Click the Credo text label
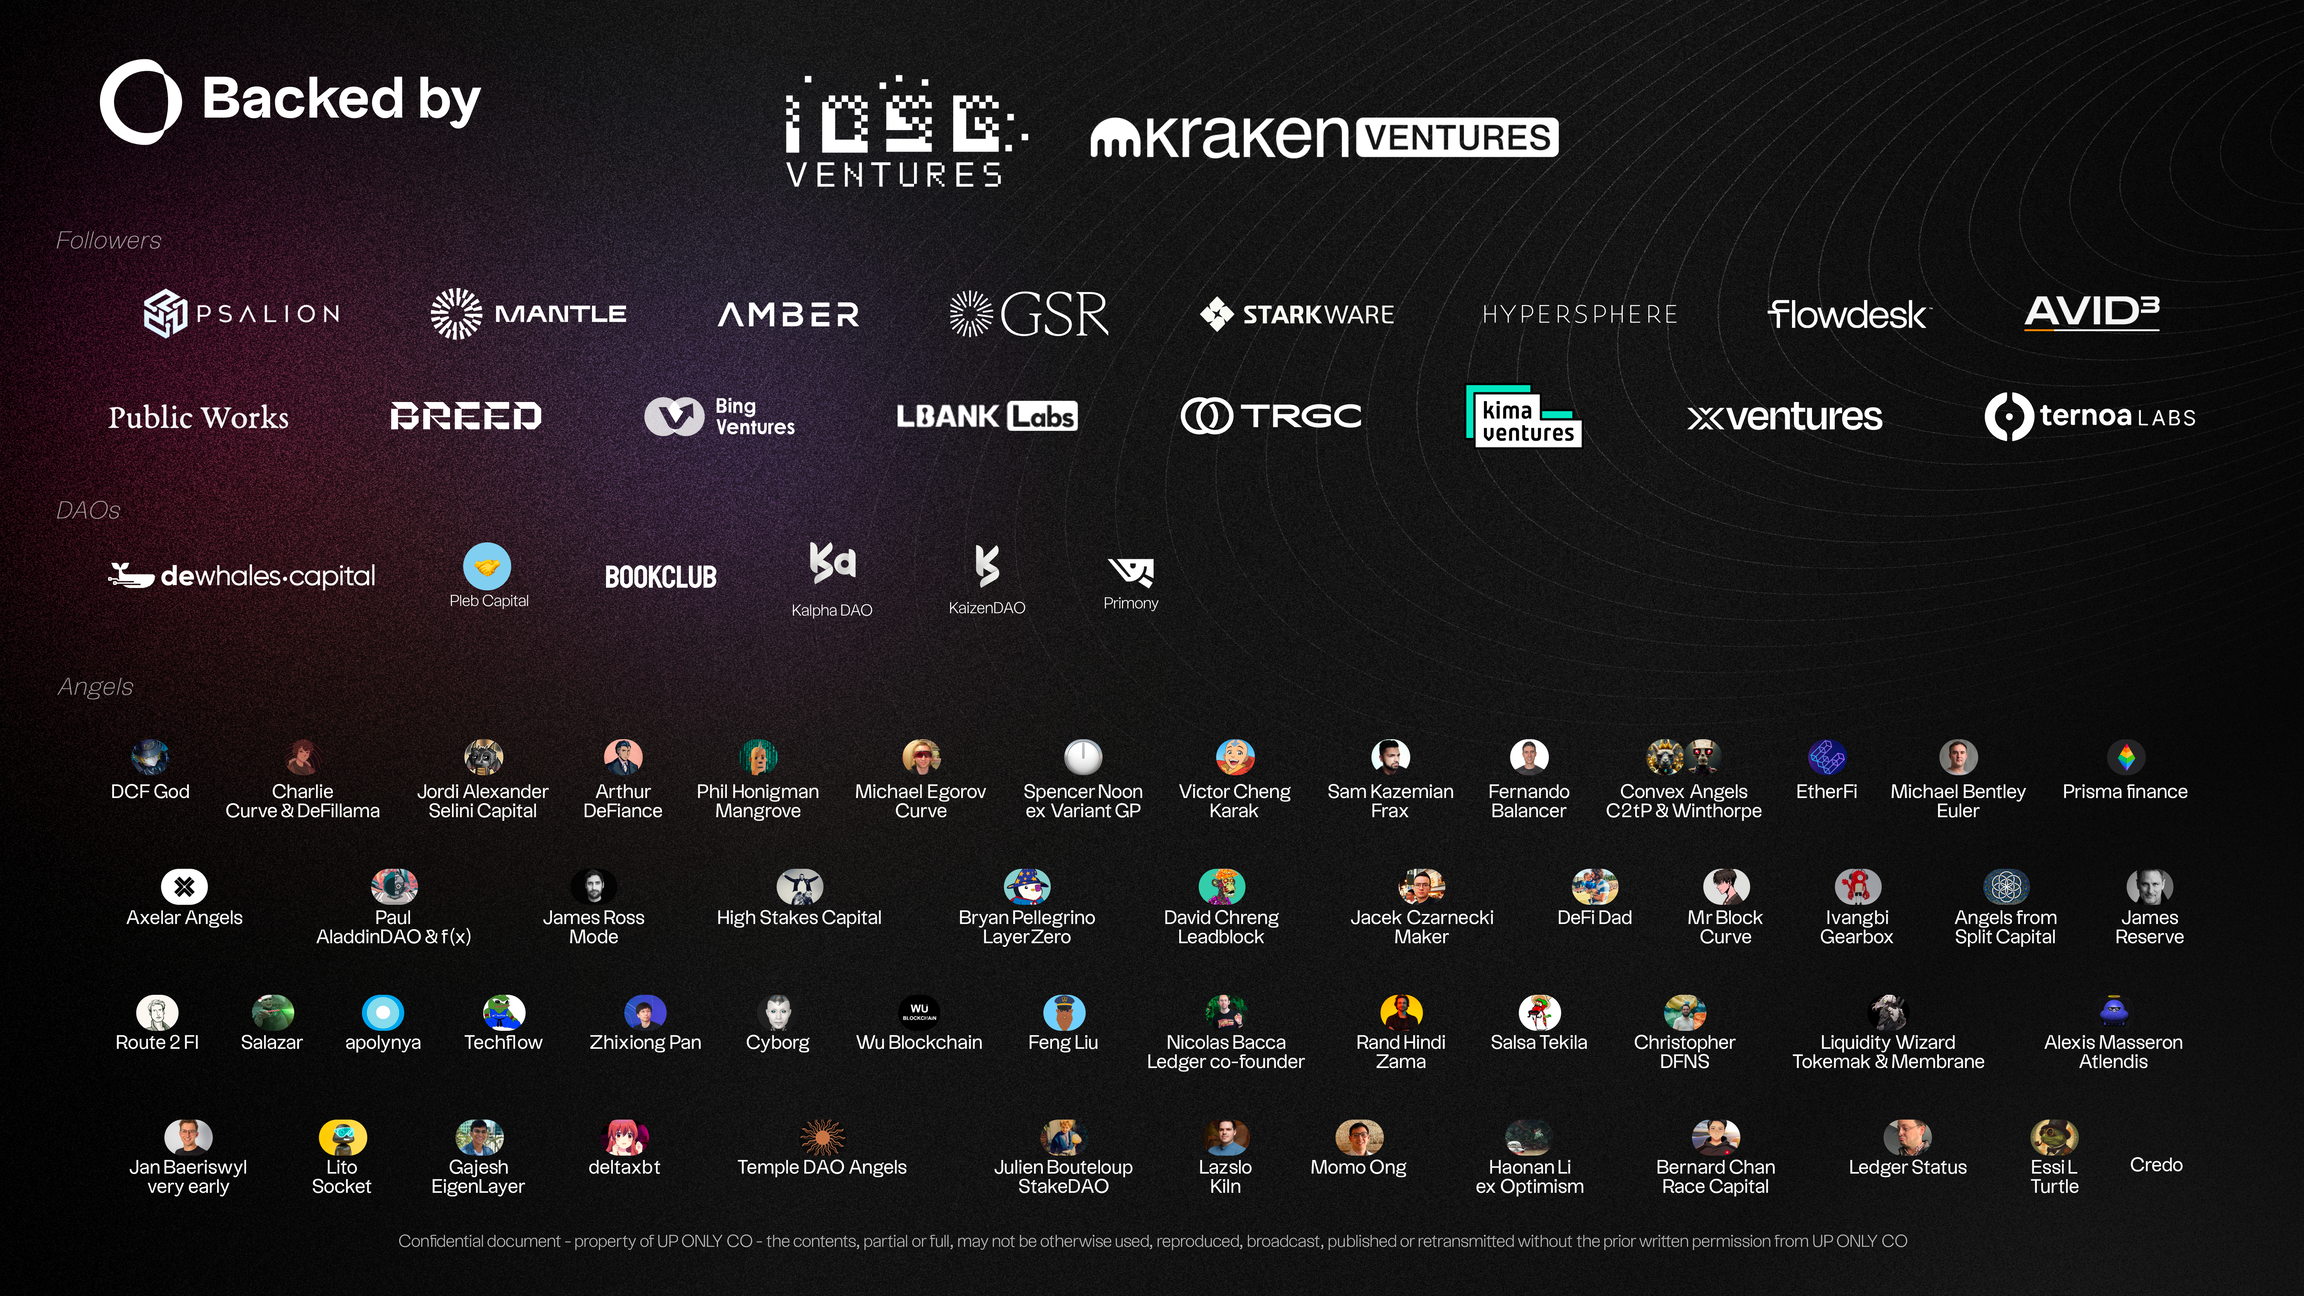 2156,1165
